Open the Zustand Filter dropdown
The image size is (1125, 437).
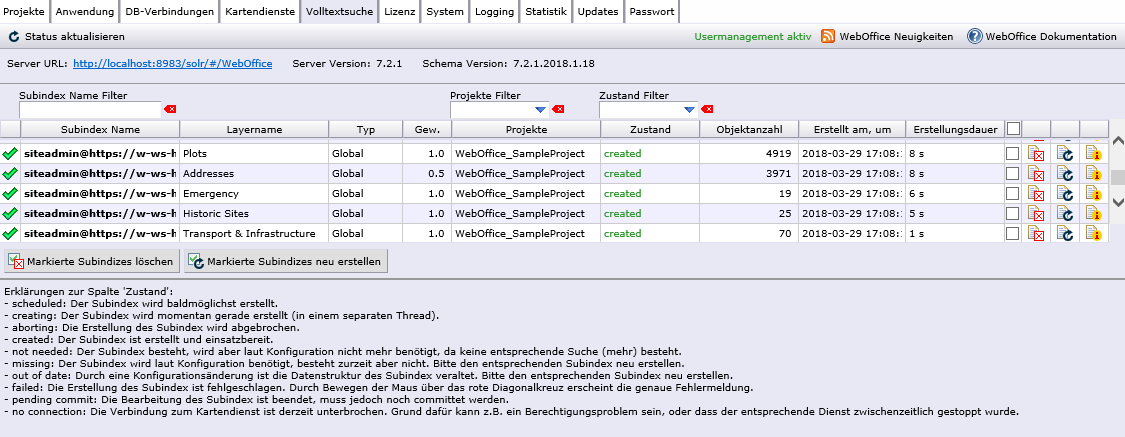(x=689, y=110)
